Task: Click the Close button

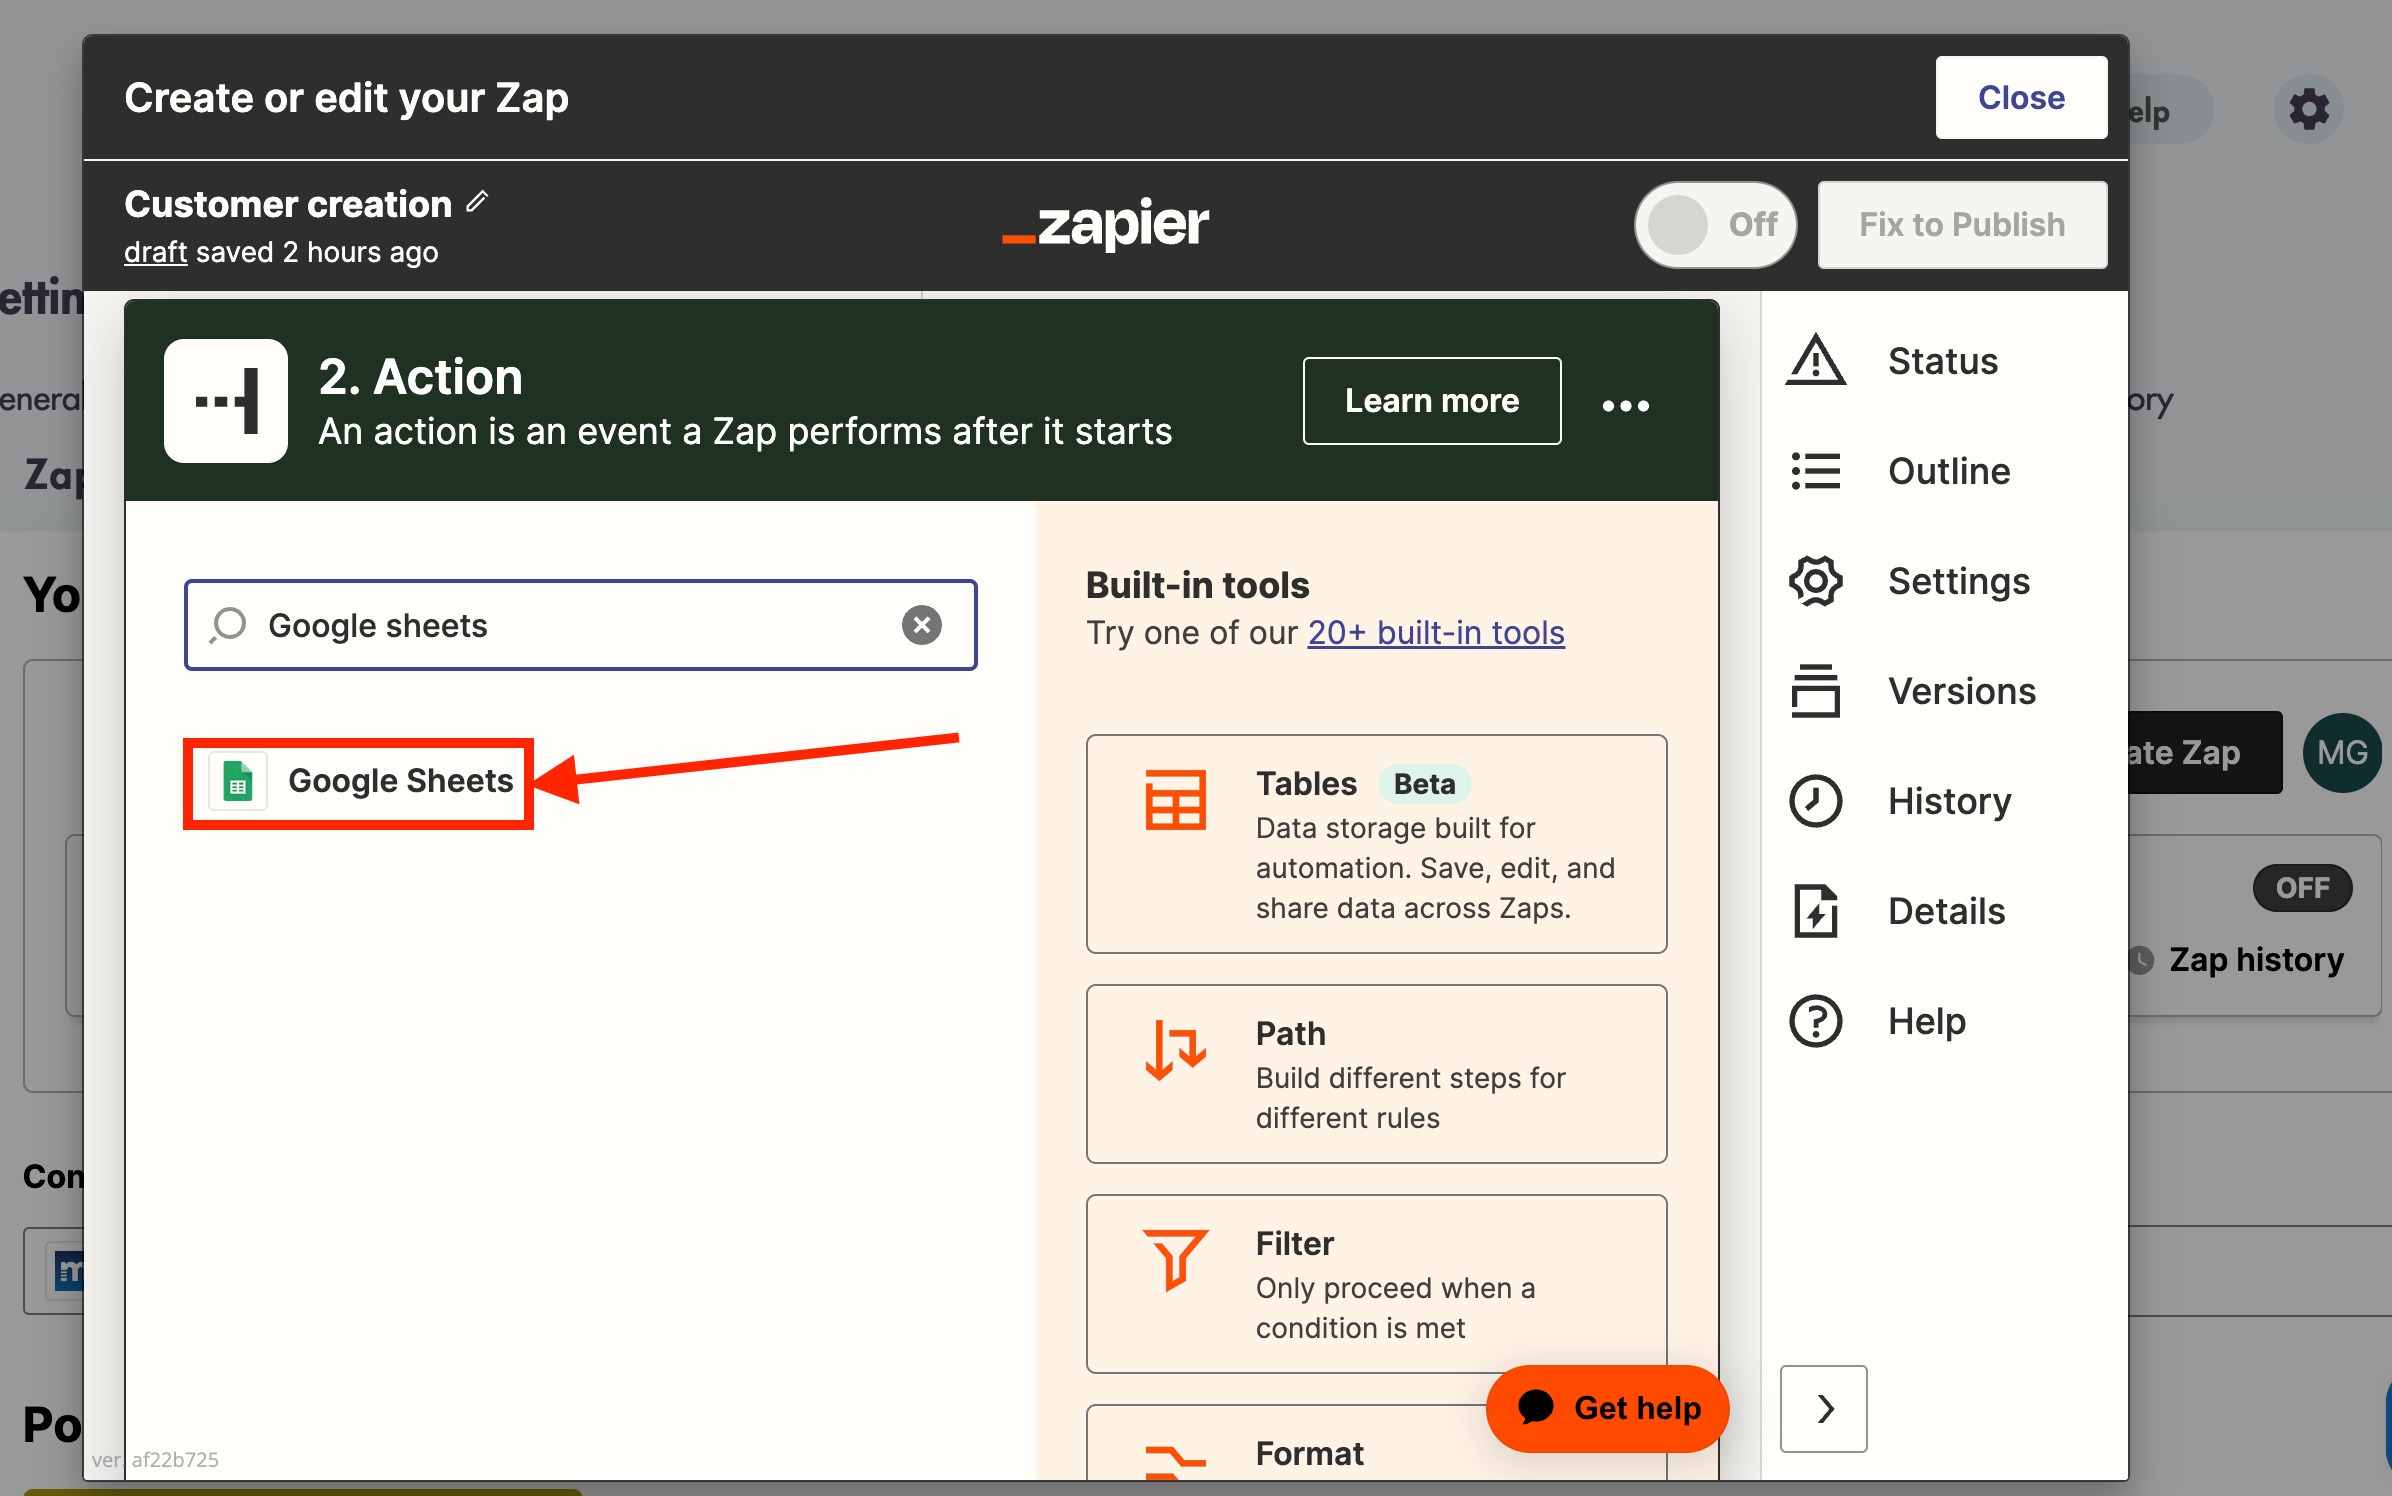Action: click(x=2021, y=98)
